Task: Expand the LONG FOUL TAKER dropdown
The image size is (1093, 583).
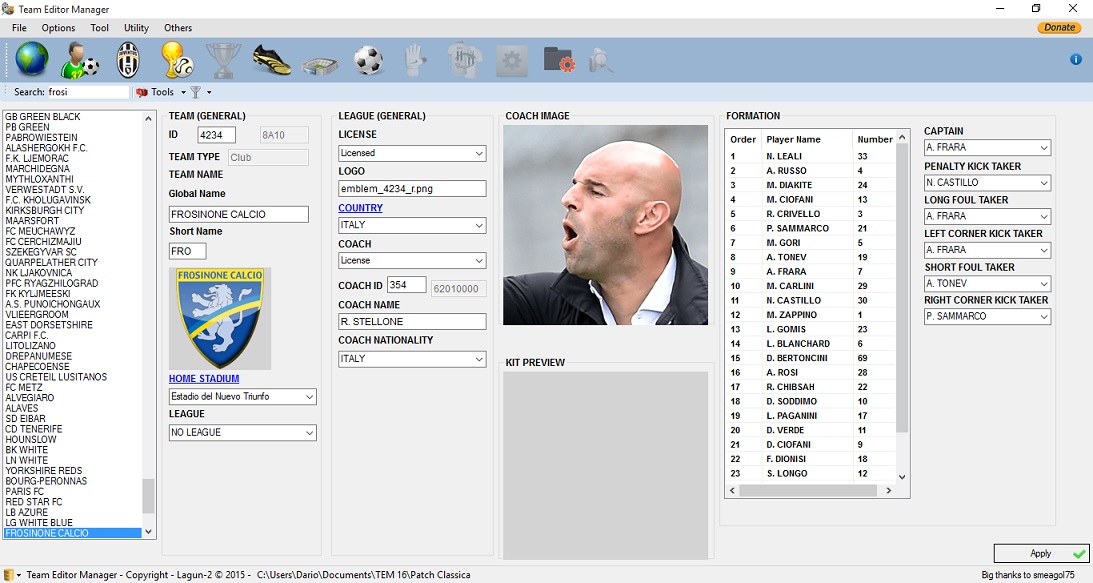Action: (987, 216)
